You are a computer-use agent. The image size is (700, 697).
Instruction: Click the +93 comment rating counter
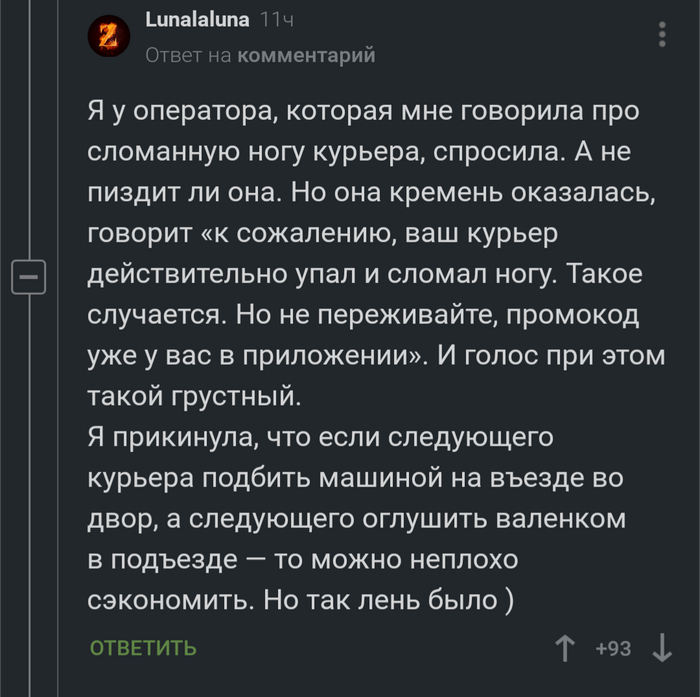[612, 649]
